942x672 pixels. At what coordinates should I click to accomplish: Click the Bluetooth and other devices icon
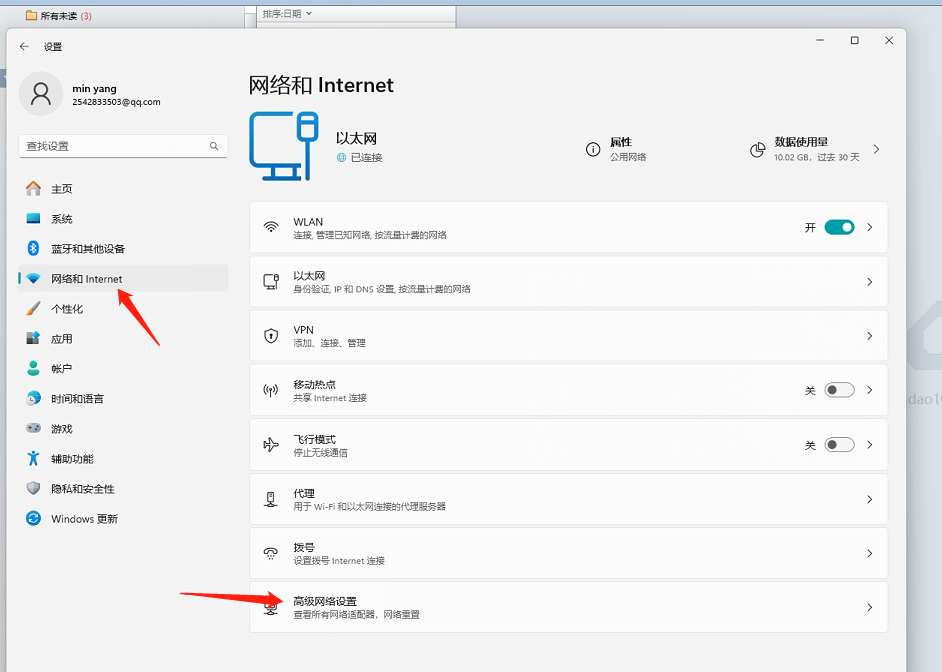pyautogui.click(x=33, y=249)
